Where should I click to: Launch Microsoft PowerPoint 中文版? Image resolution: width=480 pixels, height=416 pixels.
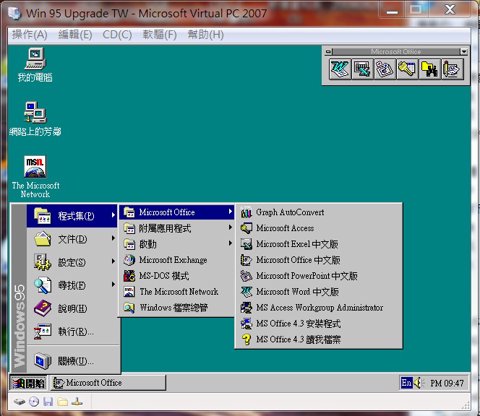tap(318, 276)
